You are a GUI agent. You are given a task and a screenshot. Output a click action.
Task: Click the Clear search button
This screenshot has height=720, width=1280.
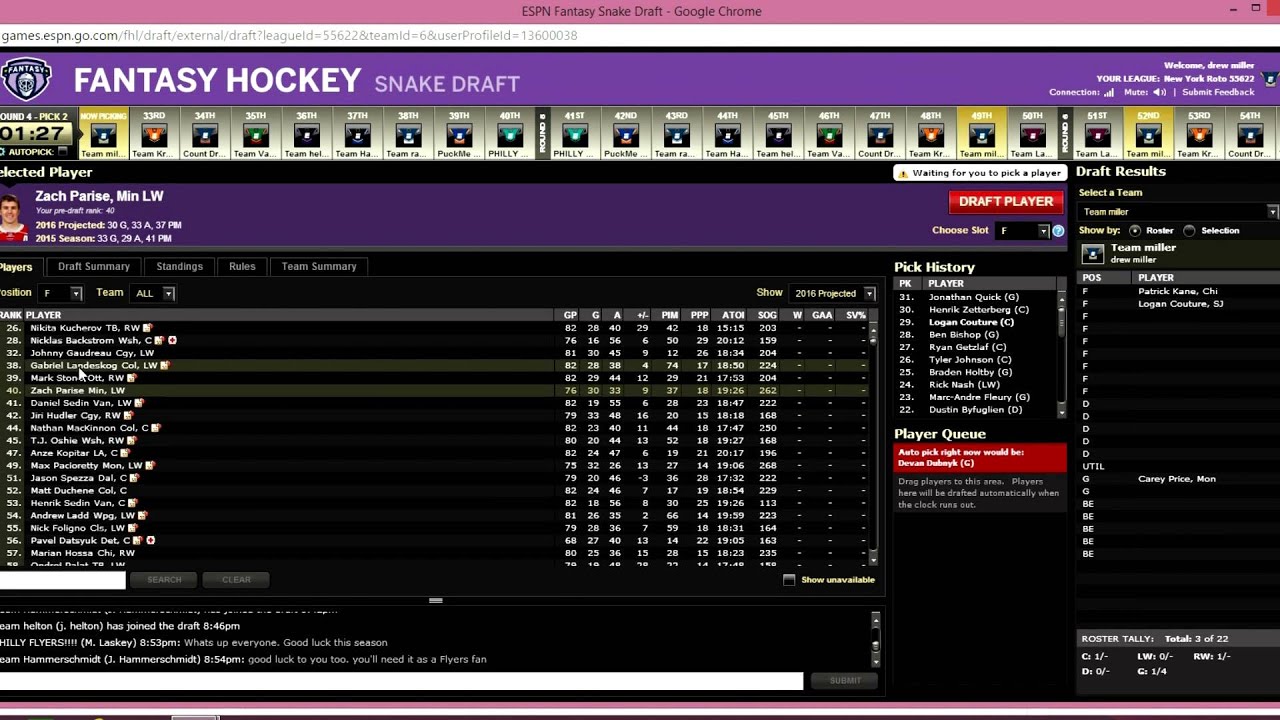[236, 580]
